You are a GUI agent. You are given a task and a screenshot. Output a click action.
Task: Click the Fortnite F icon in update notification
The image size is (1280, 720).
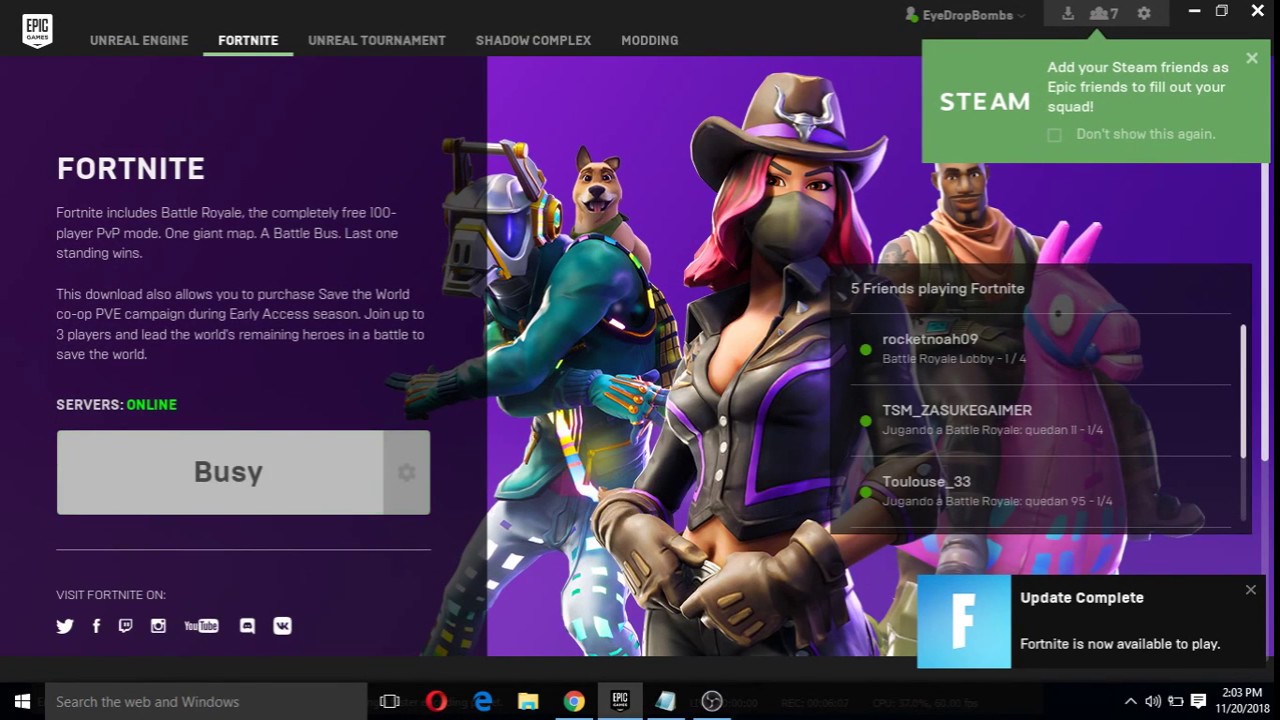(x=964, y=621)
